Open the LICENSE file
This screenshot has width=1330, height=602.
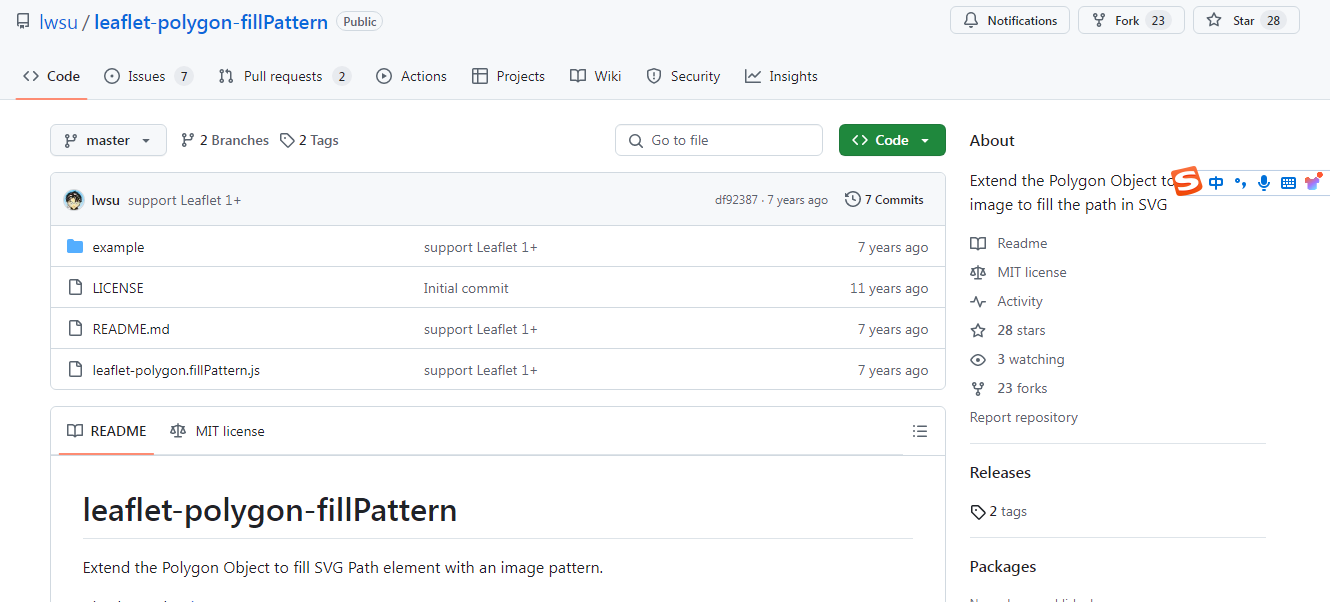click(x=118, y=288)
